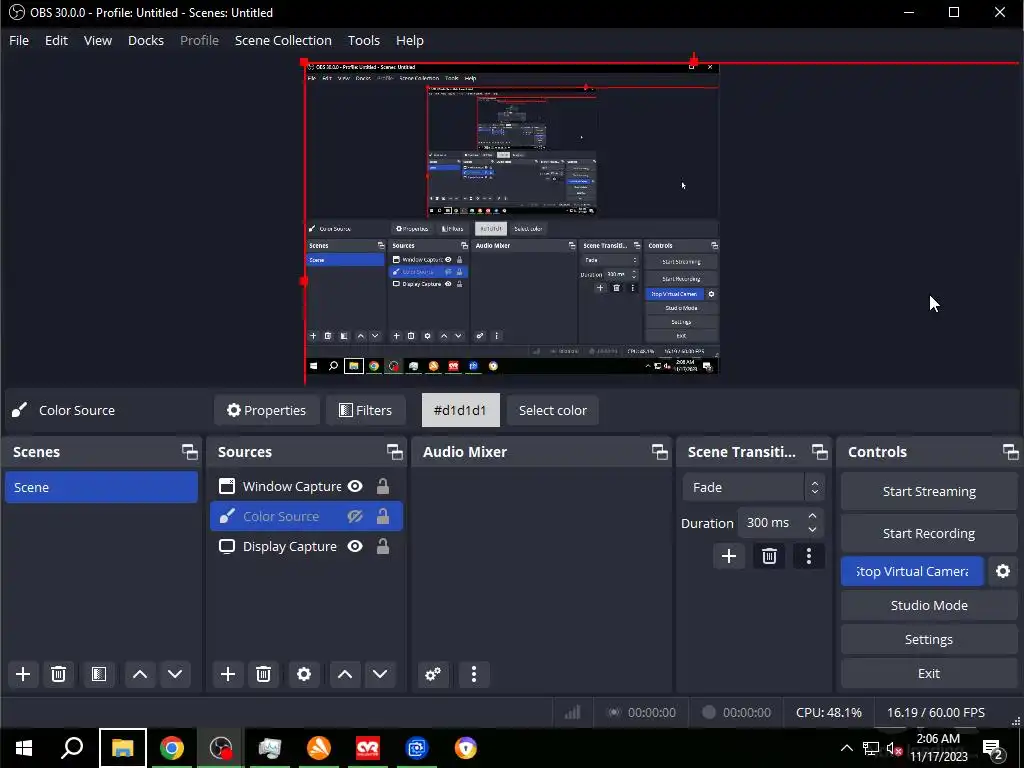
Task: Open Filters for Color Source
Action: [x=365, y=410]
